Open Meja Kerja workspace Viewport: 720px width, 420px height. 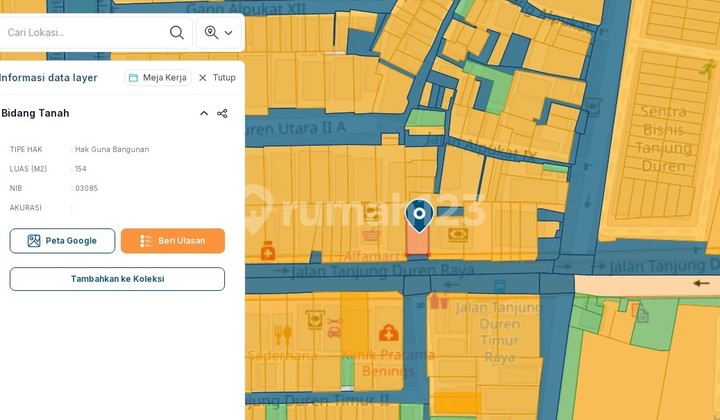[x=157, y=77]
